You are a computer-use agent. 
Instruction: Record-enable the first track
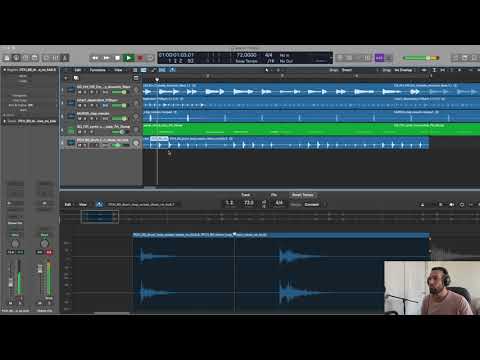(x=91, y=92)
